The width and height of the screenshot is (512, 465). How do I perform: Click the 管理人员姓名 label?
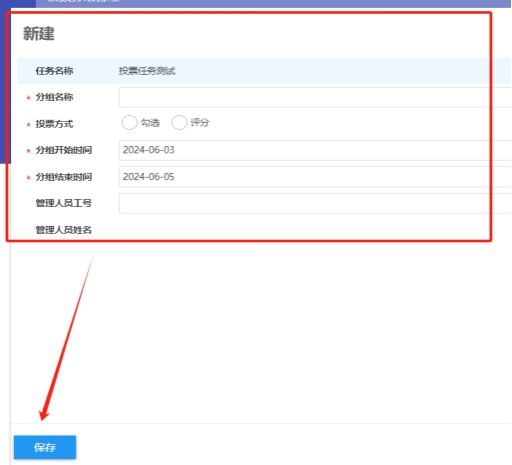[x=64, y=230]
